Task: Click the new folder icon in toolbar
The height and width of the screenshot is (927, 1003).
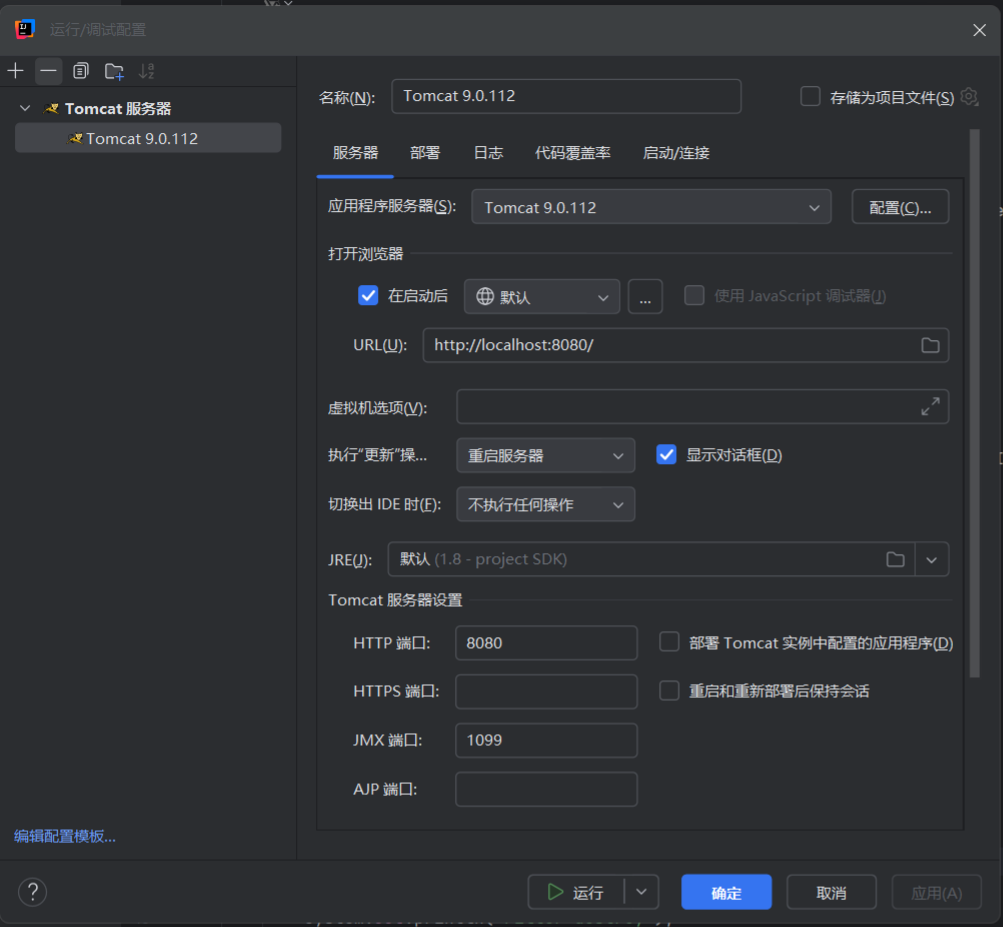Action: [114, 71]
